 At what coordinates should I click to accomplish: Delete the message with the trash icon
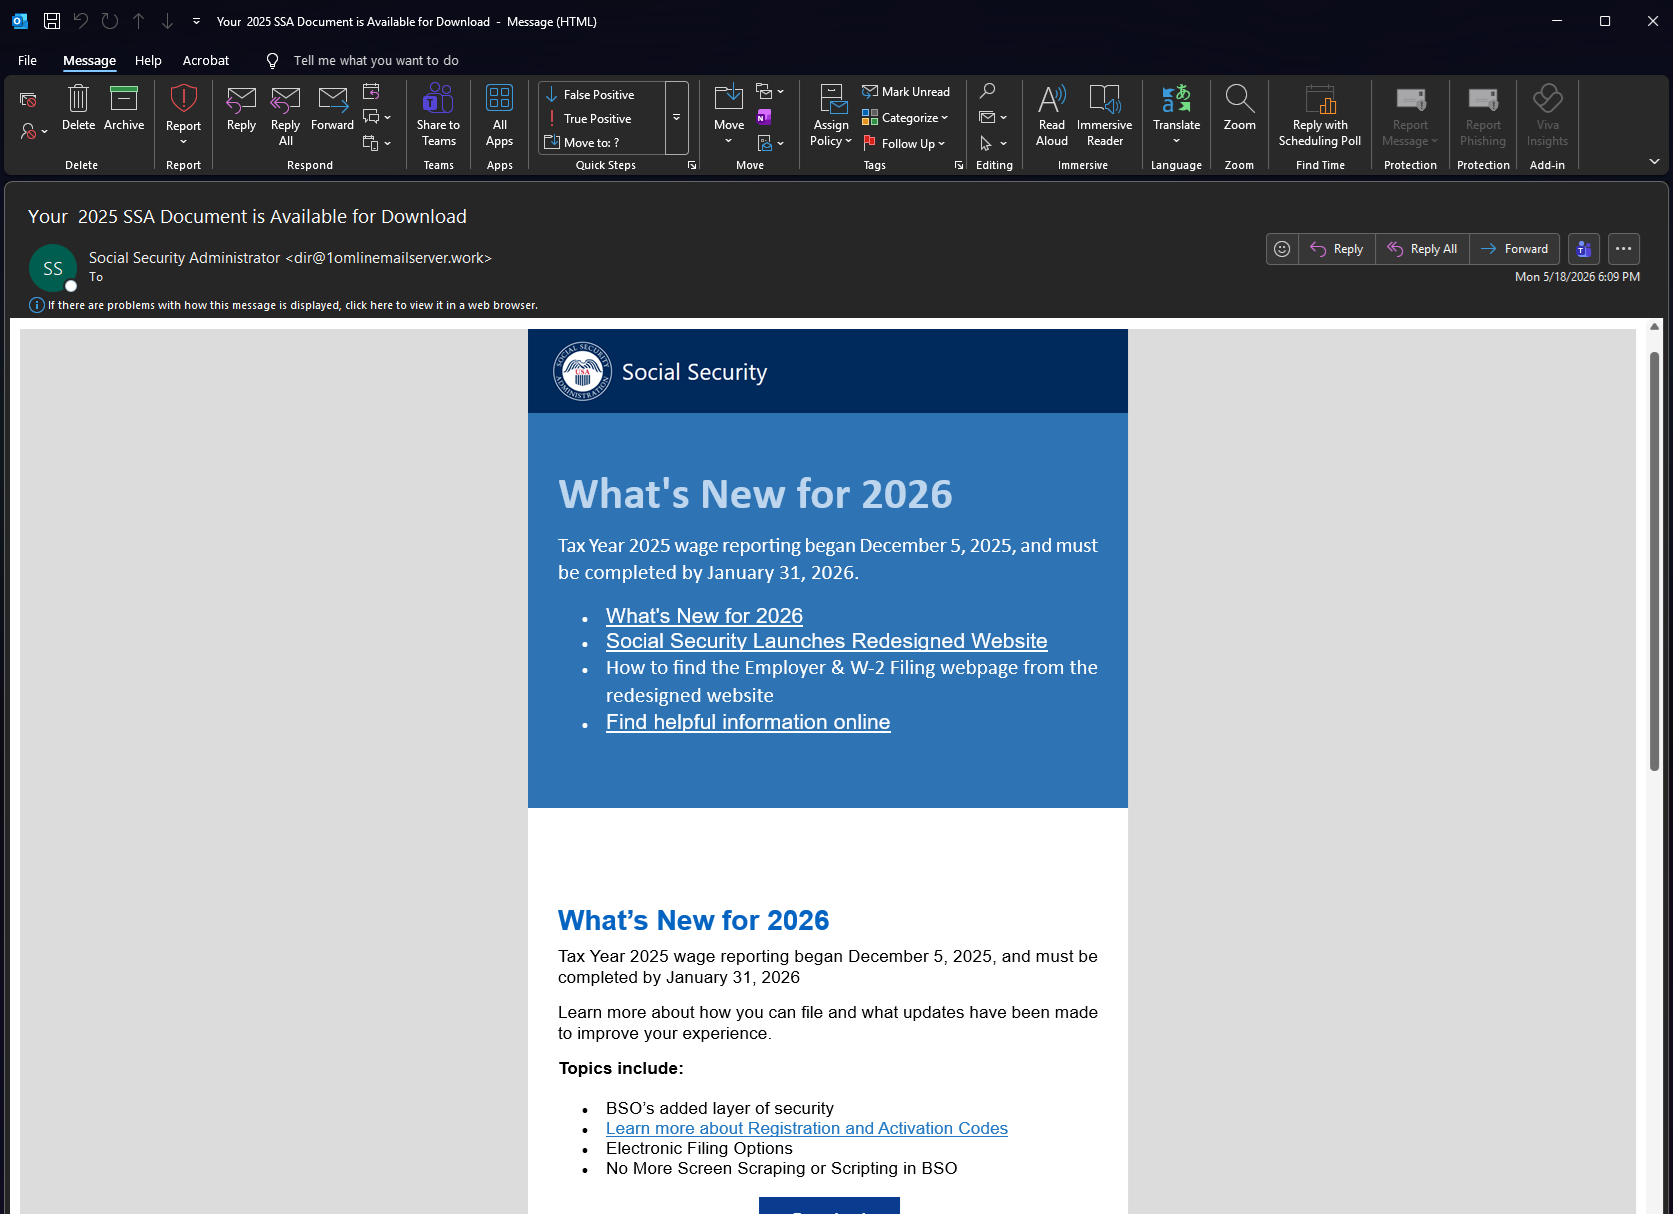click(78, 108)
